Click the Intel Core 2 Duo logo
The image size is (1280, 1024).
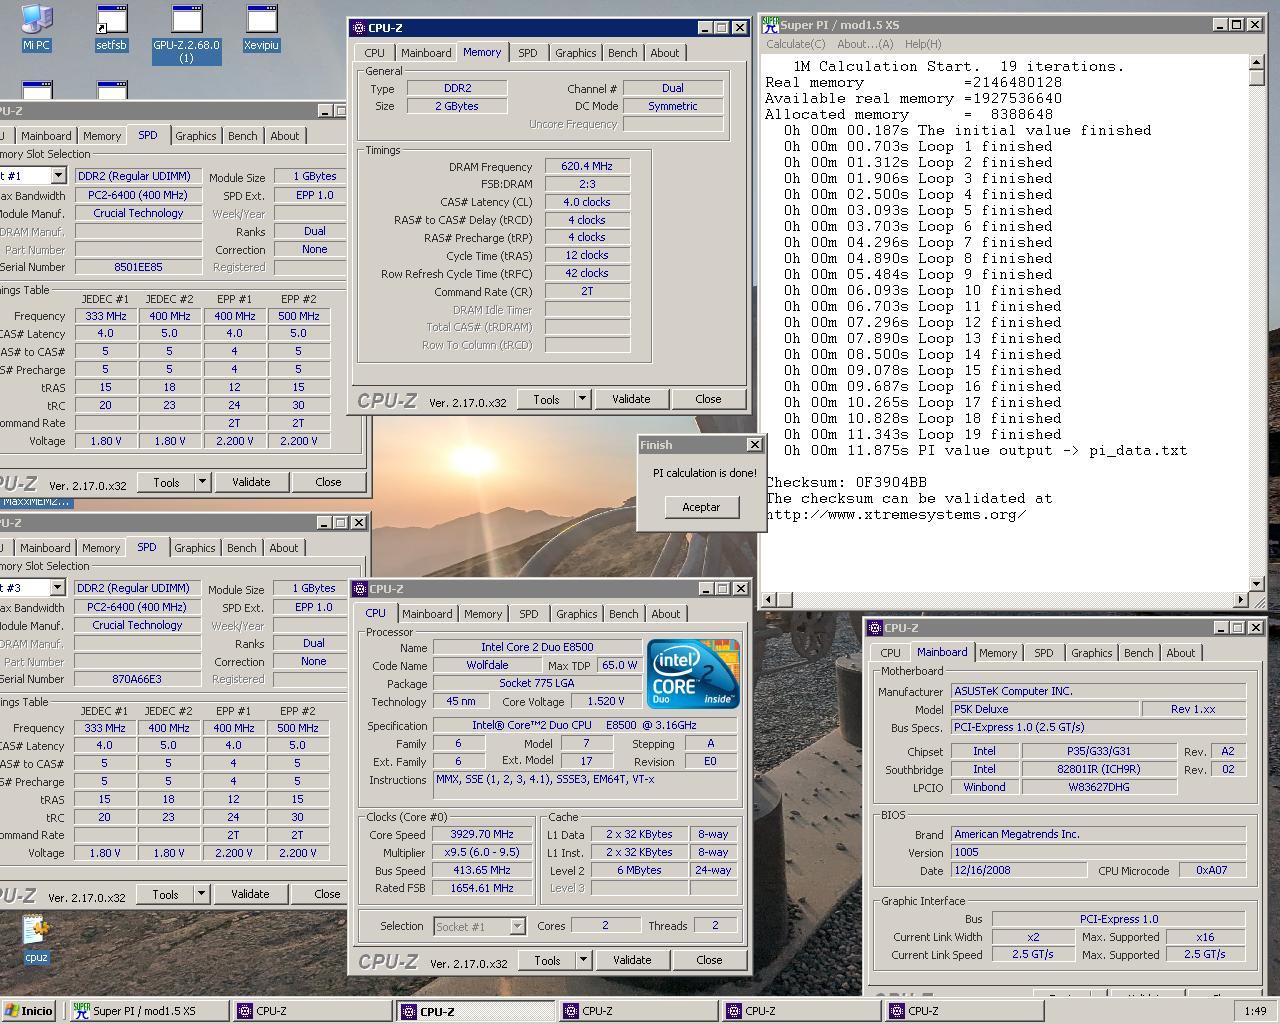693,673
